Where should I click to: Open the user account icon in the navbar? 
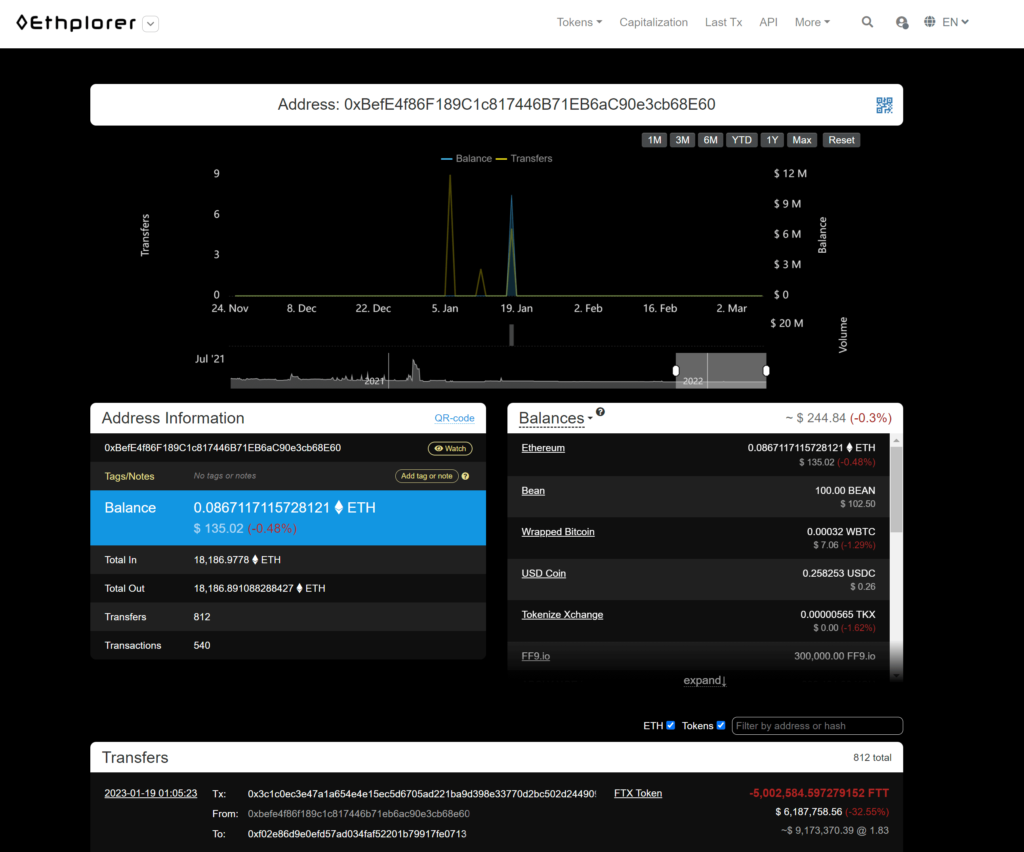click(902, 22)
